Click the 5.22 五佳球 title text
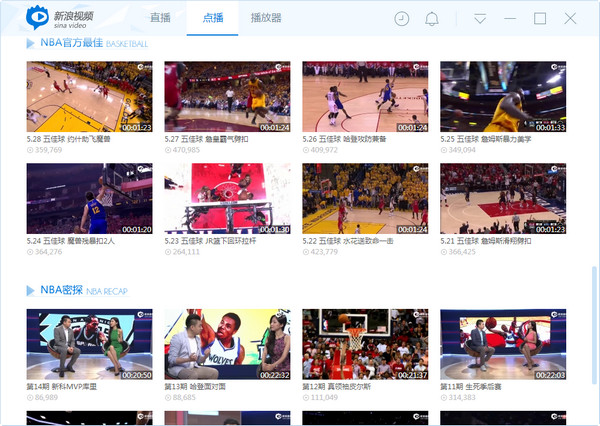Screen dimensions: 600x426 (343, 241)
